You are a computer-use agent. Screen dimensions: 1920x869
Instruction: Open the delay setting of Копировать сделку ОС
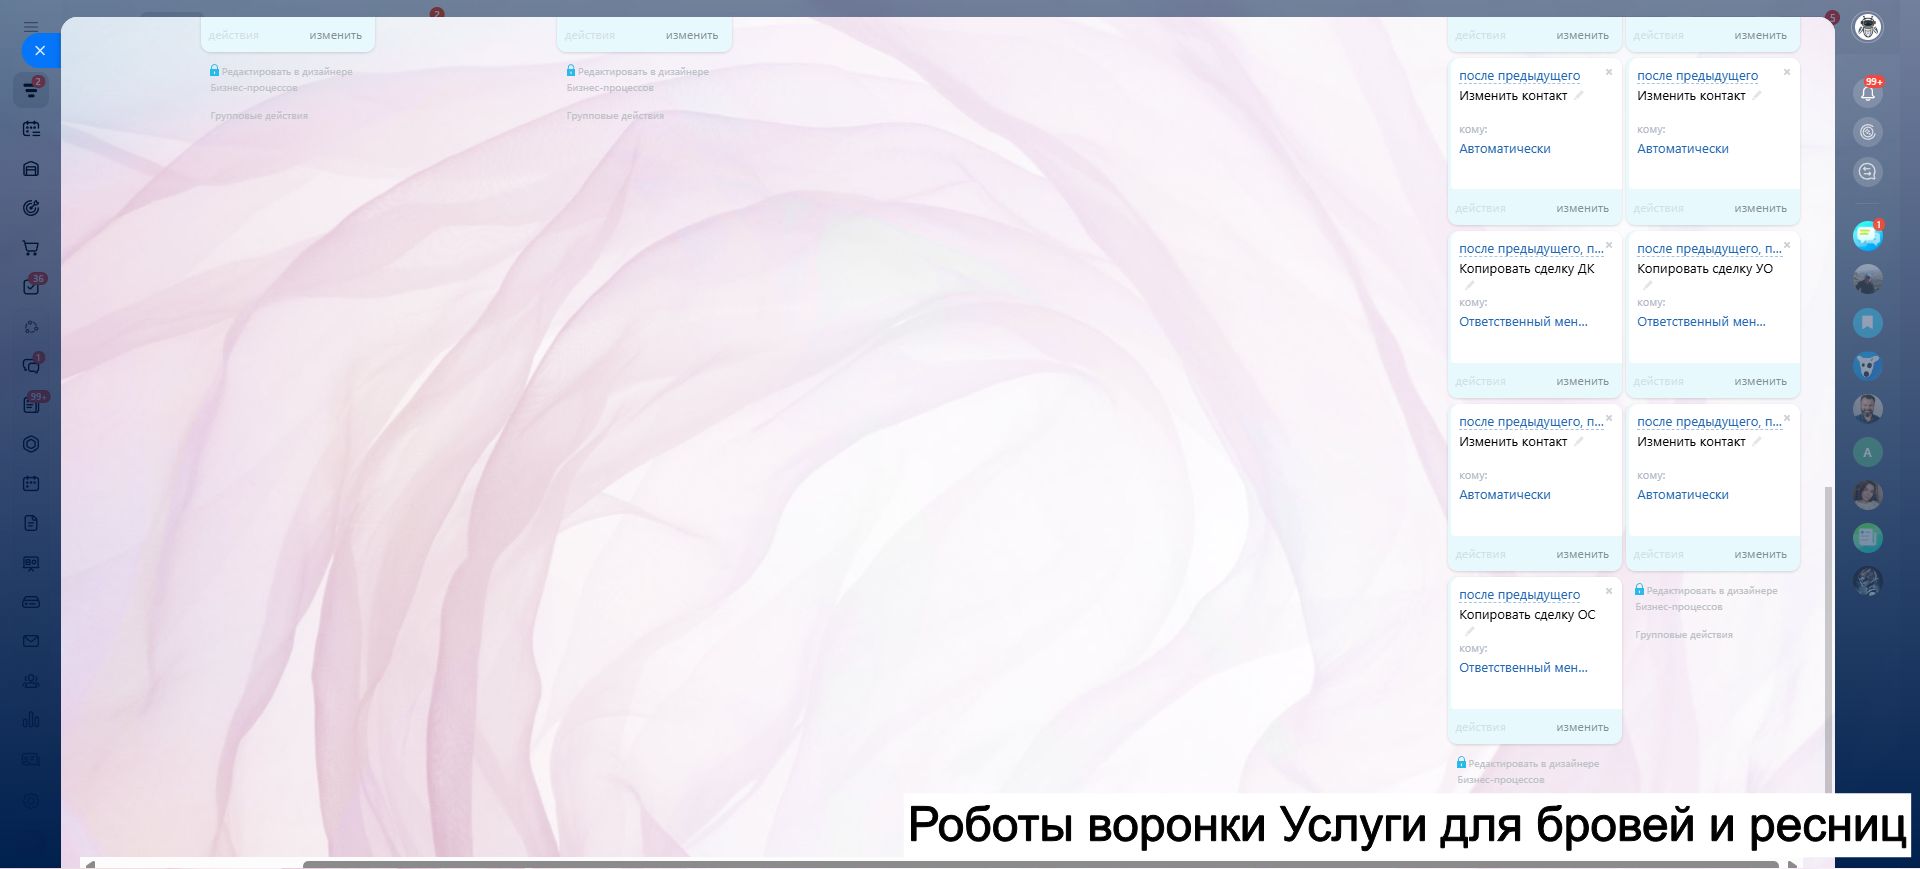click(1520, 595)
